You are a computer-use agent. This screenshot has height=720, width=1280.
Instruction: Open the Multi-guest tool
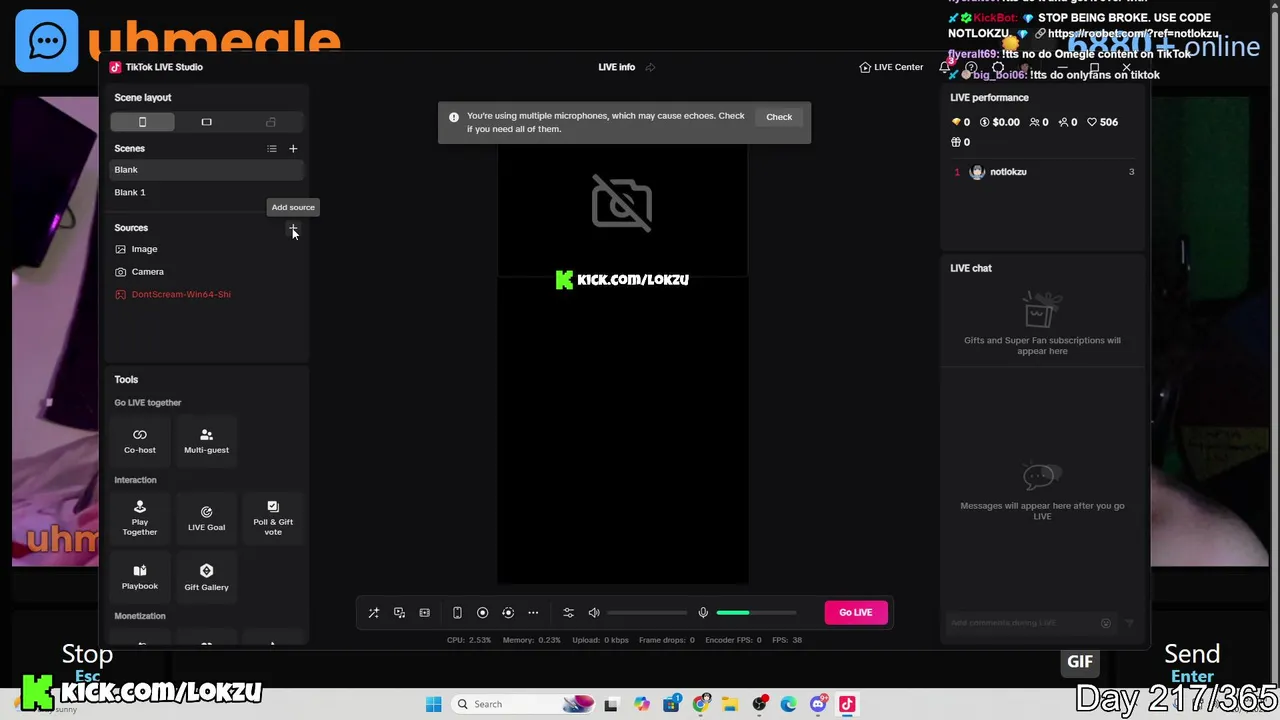click(206, 441)
